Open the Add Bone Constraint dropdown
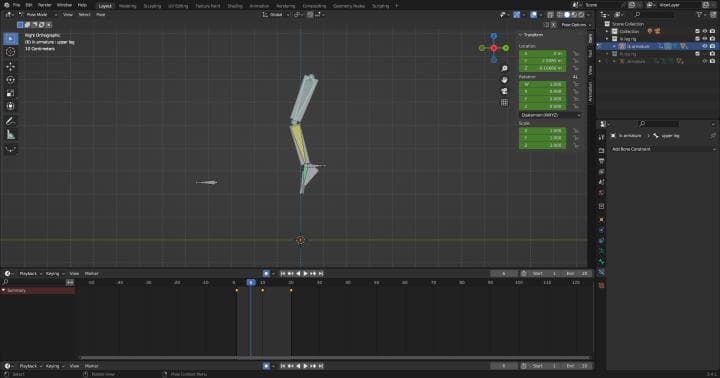 pyautogui.click(x=663, y=149)
